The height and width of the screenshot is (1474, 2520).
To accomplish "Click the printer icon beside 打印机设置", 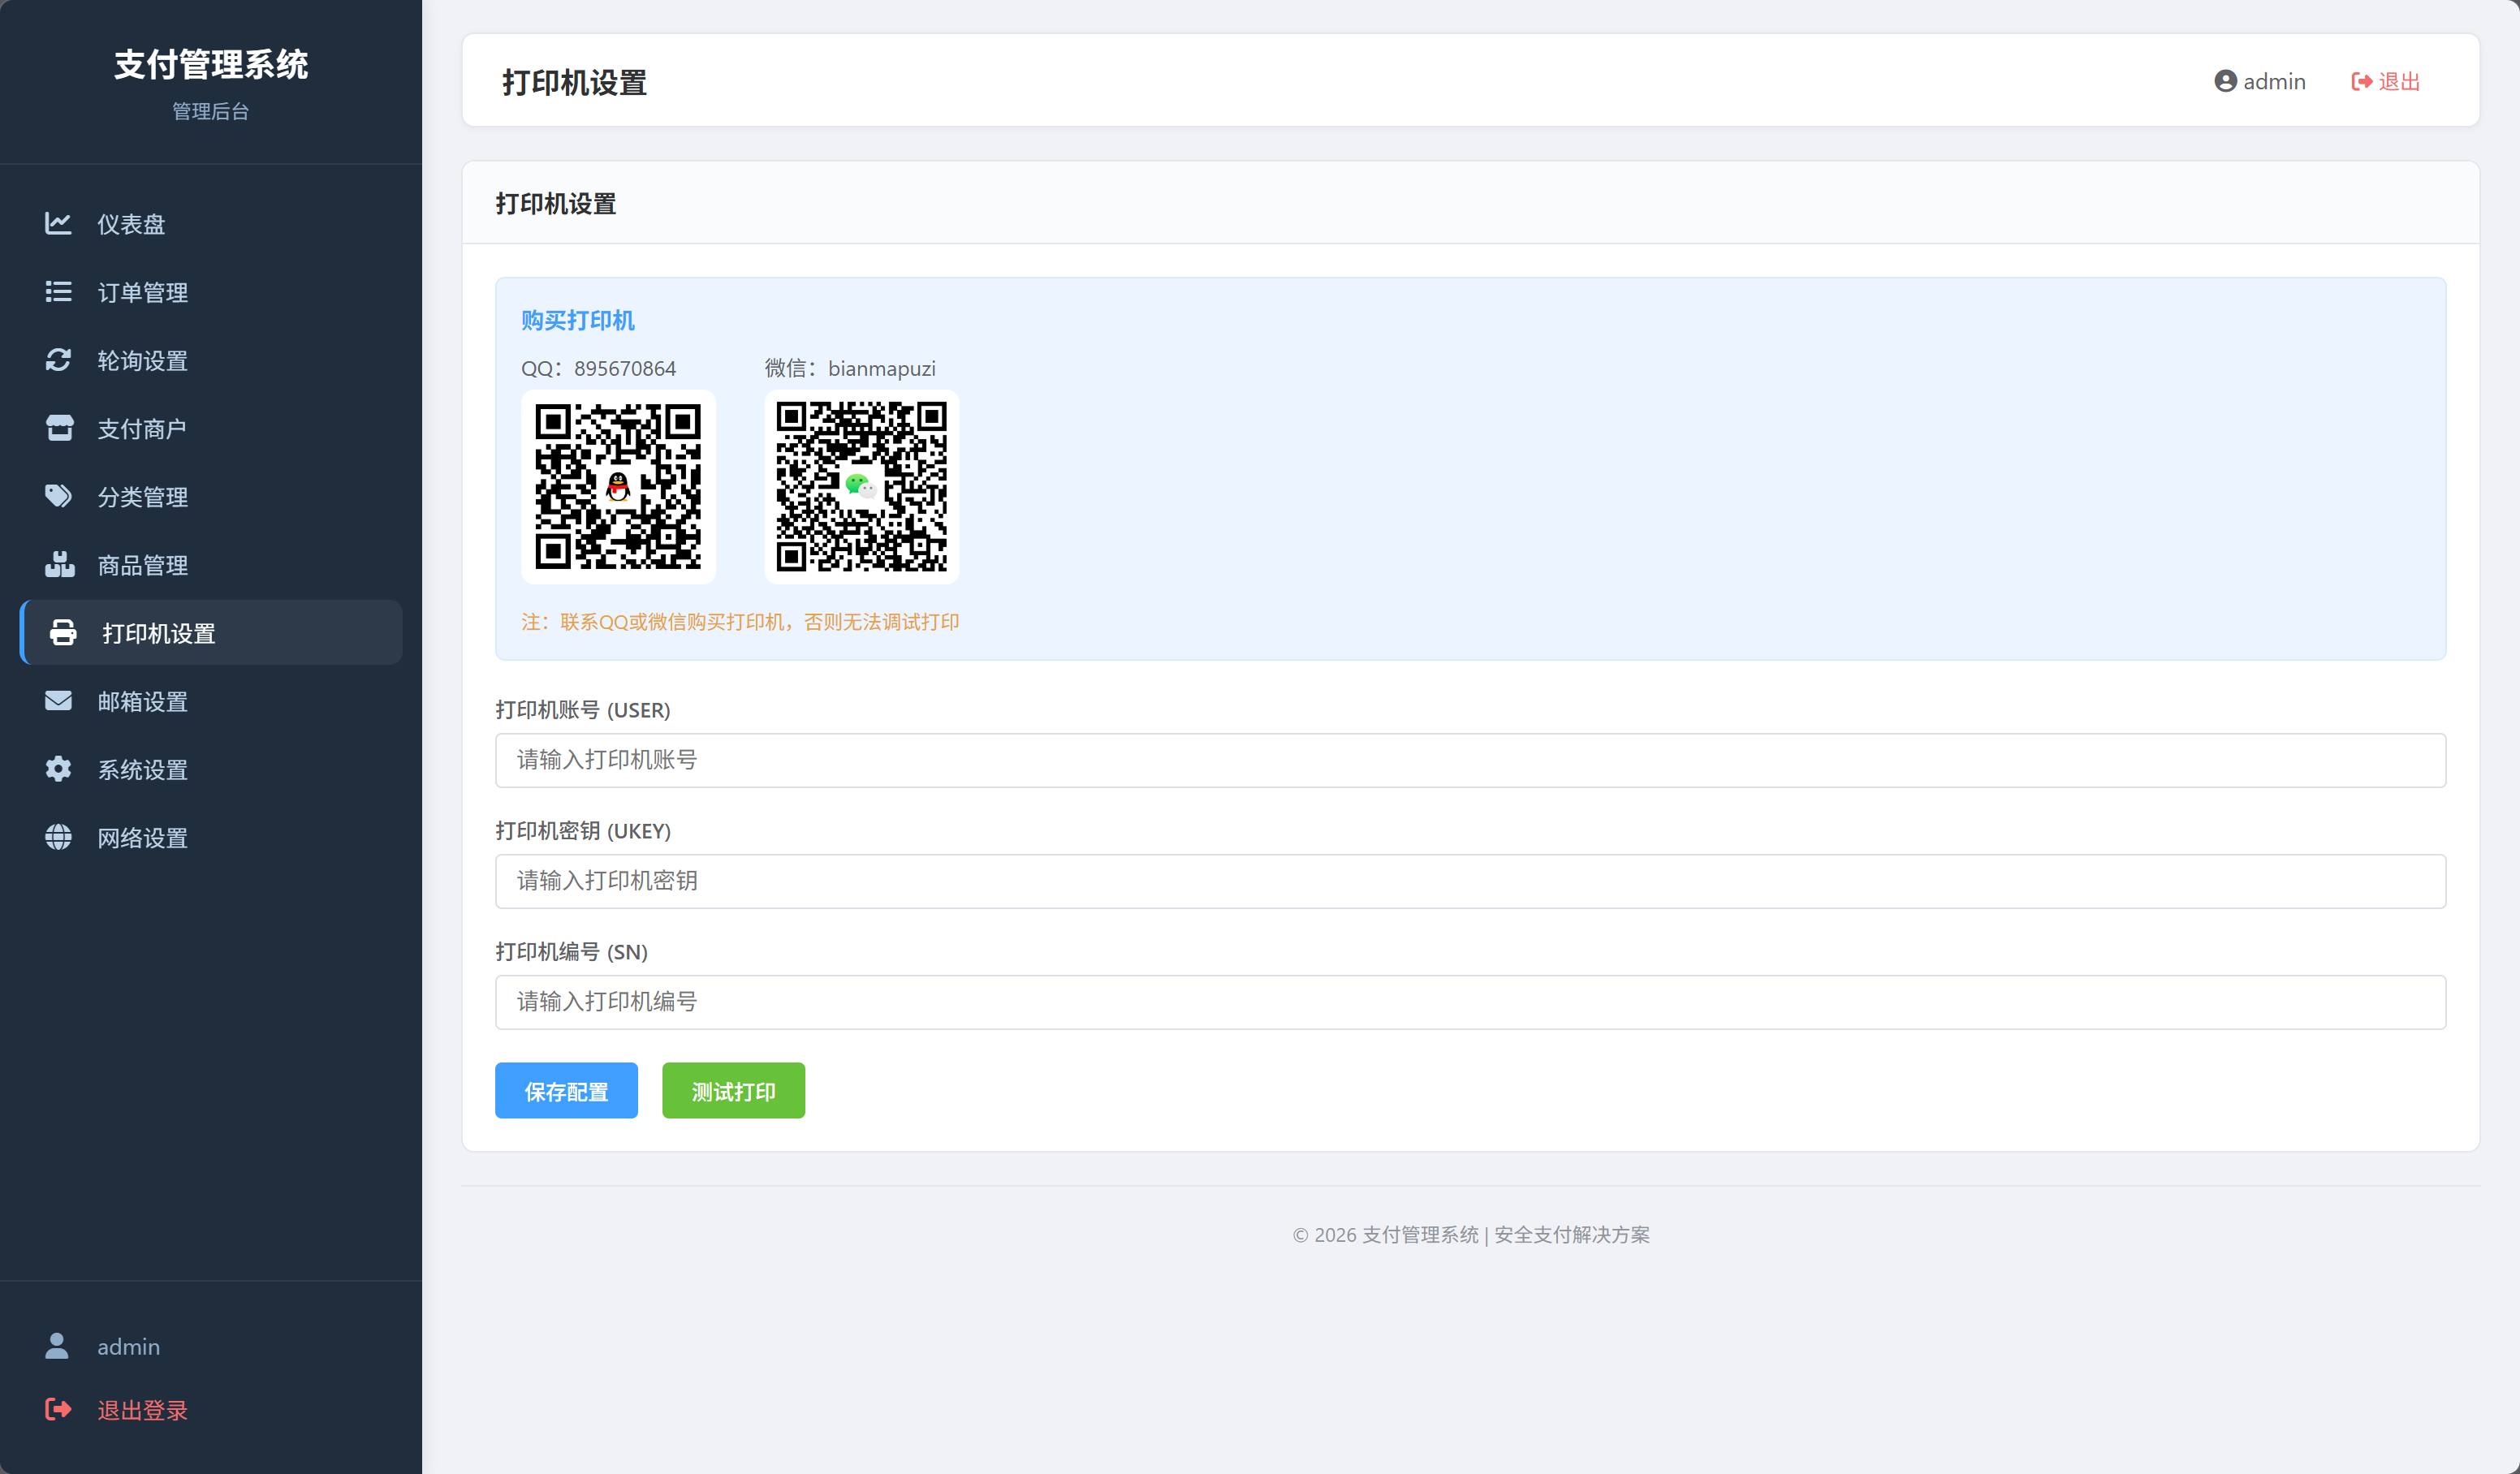I will [63, 633].
